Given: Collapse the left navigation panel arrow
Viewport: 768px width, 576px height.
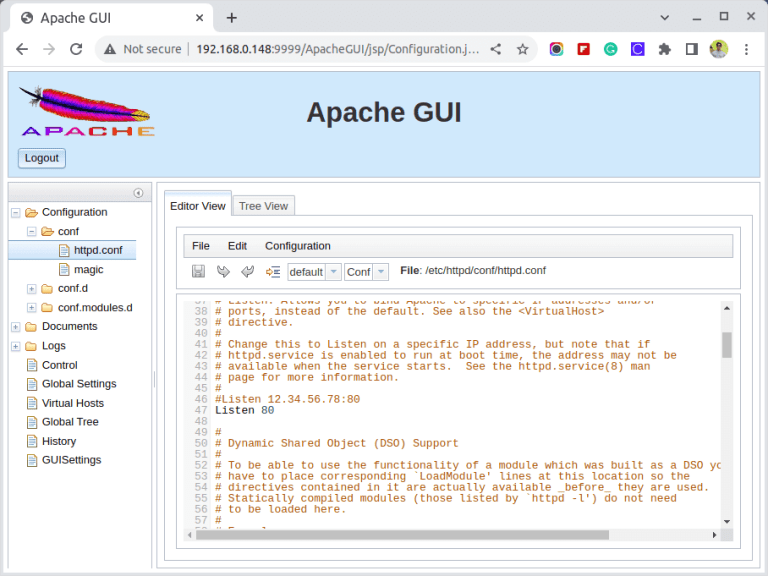Looking at the screenshot, I should 139,193.
